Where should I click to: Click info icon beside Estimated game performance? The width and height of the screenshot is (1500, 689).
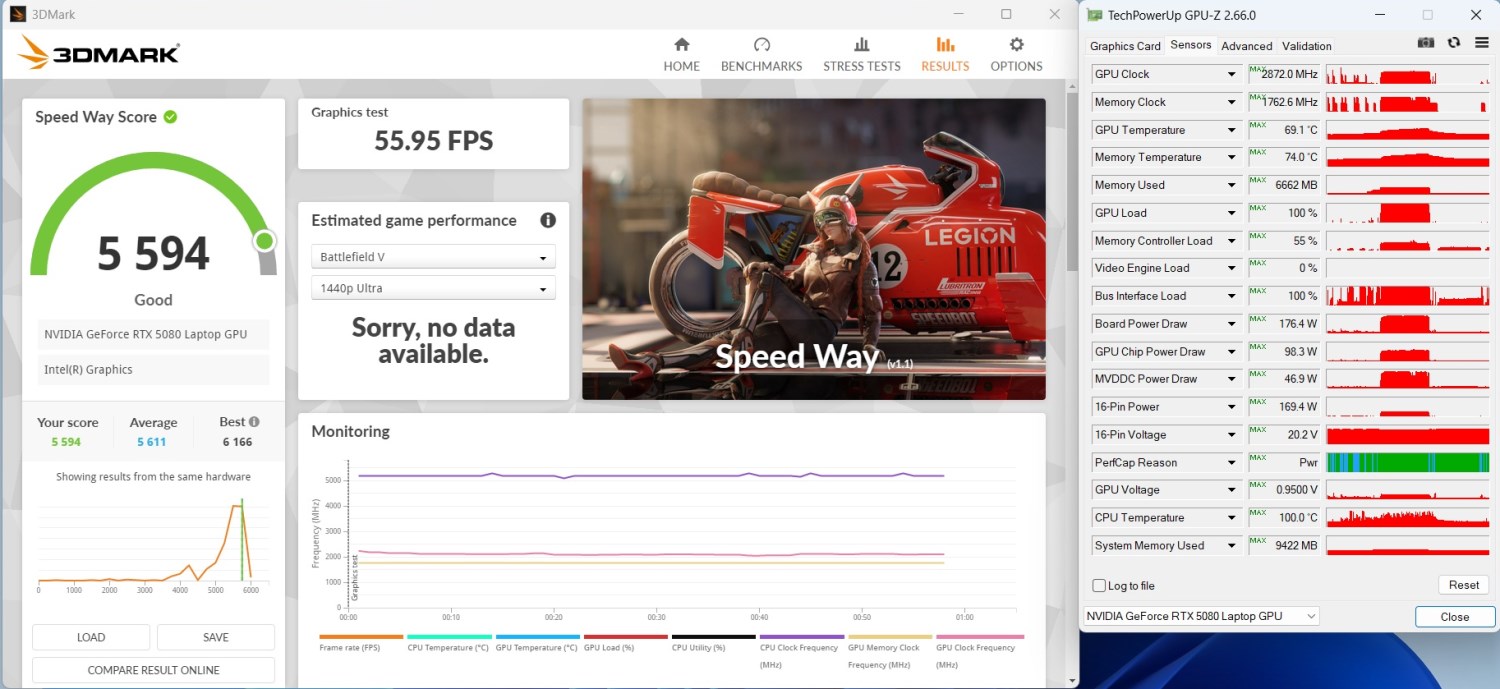pyautogui.click(x=547, y=220)
